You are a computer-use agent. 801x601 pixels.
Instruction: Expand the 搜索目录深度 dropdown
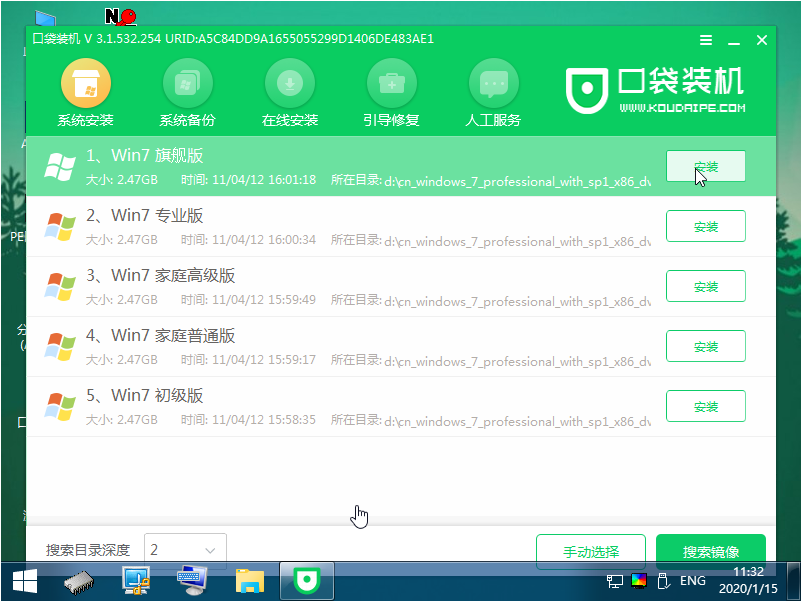pyautogui.click(x=186, y=550)
